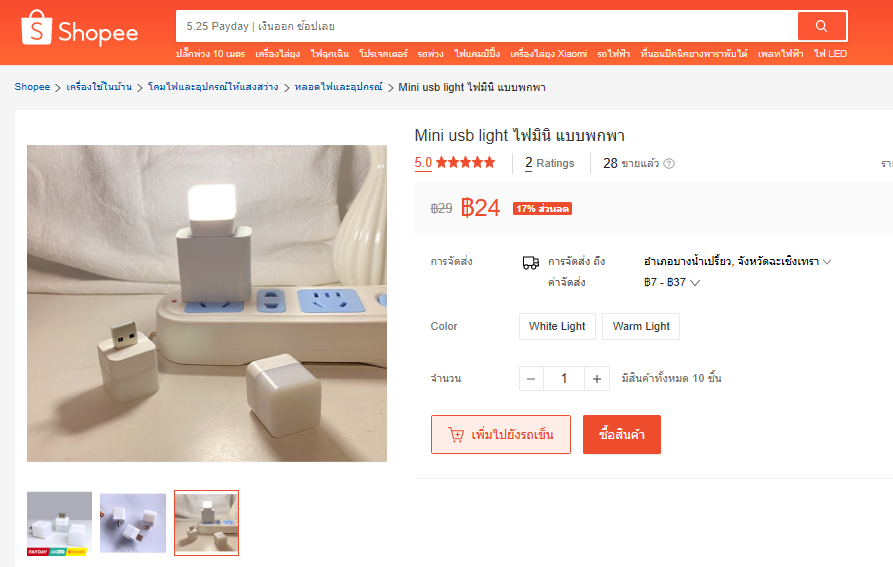Click the 2 Ratings link
Image resolution: width=893 pixels, height=567 pixels.
(550, 163)
